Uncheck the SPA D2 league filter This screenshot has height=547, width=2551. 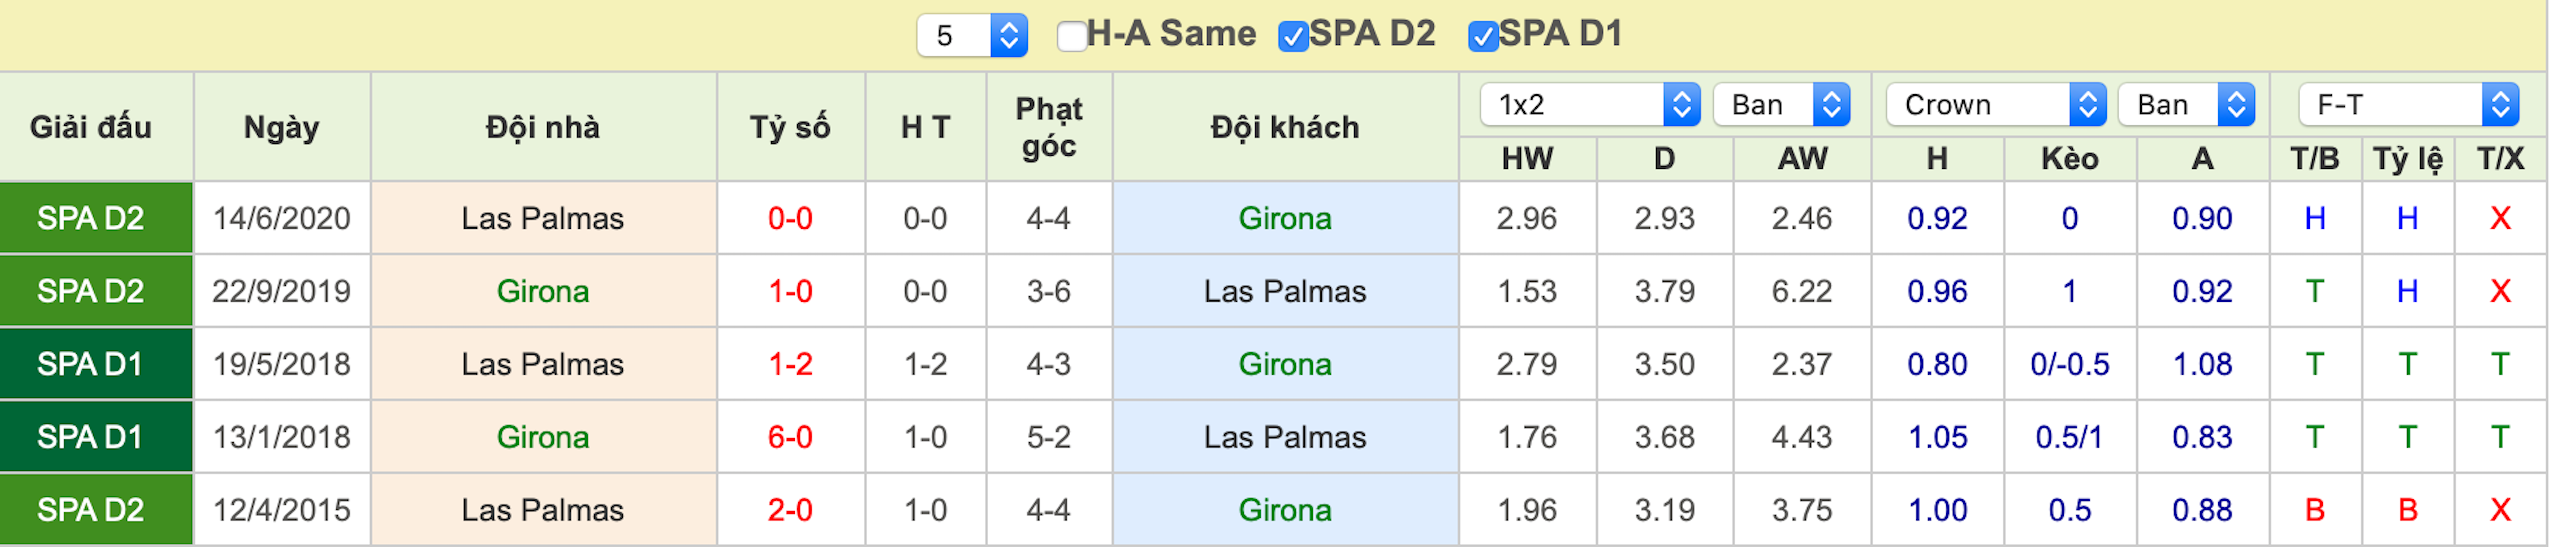1293,36
